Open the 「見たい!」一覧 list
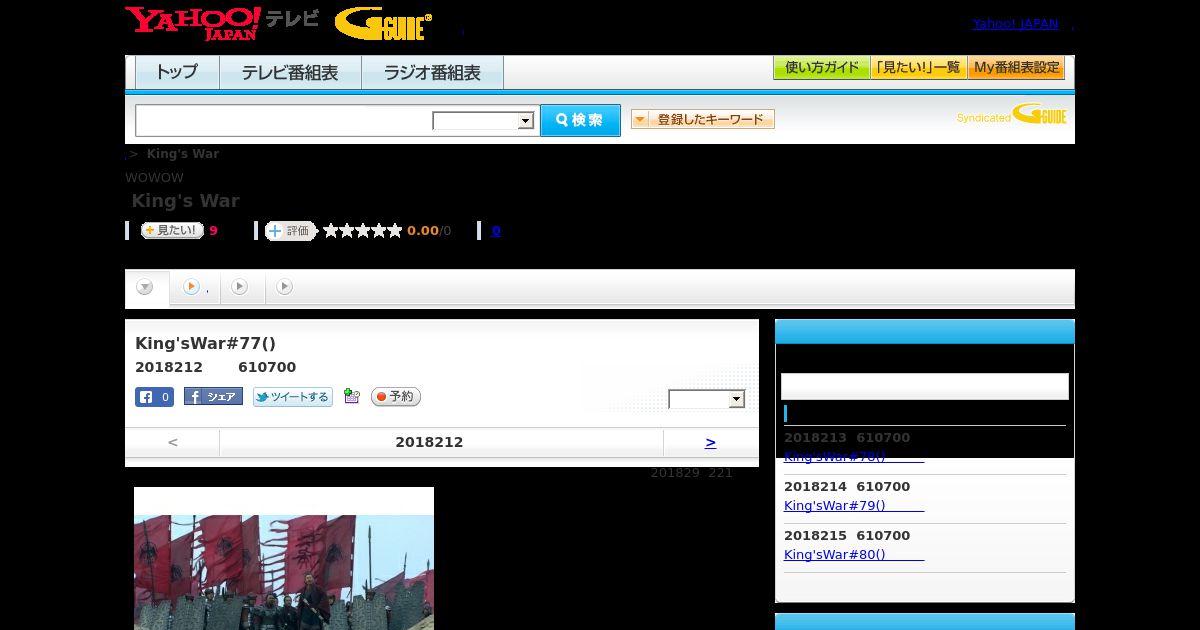 pos(919,68)
